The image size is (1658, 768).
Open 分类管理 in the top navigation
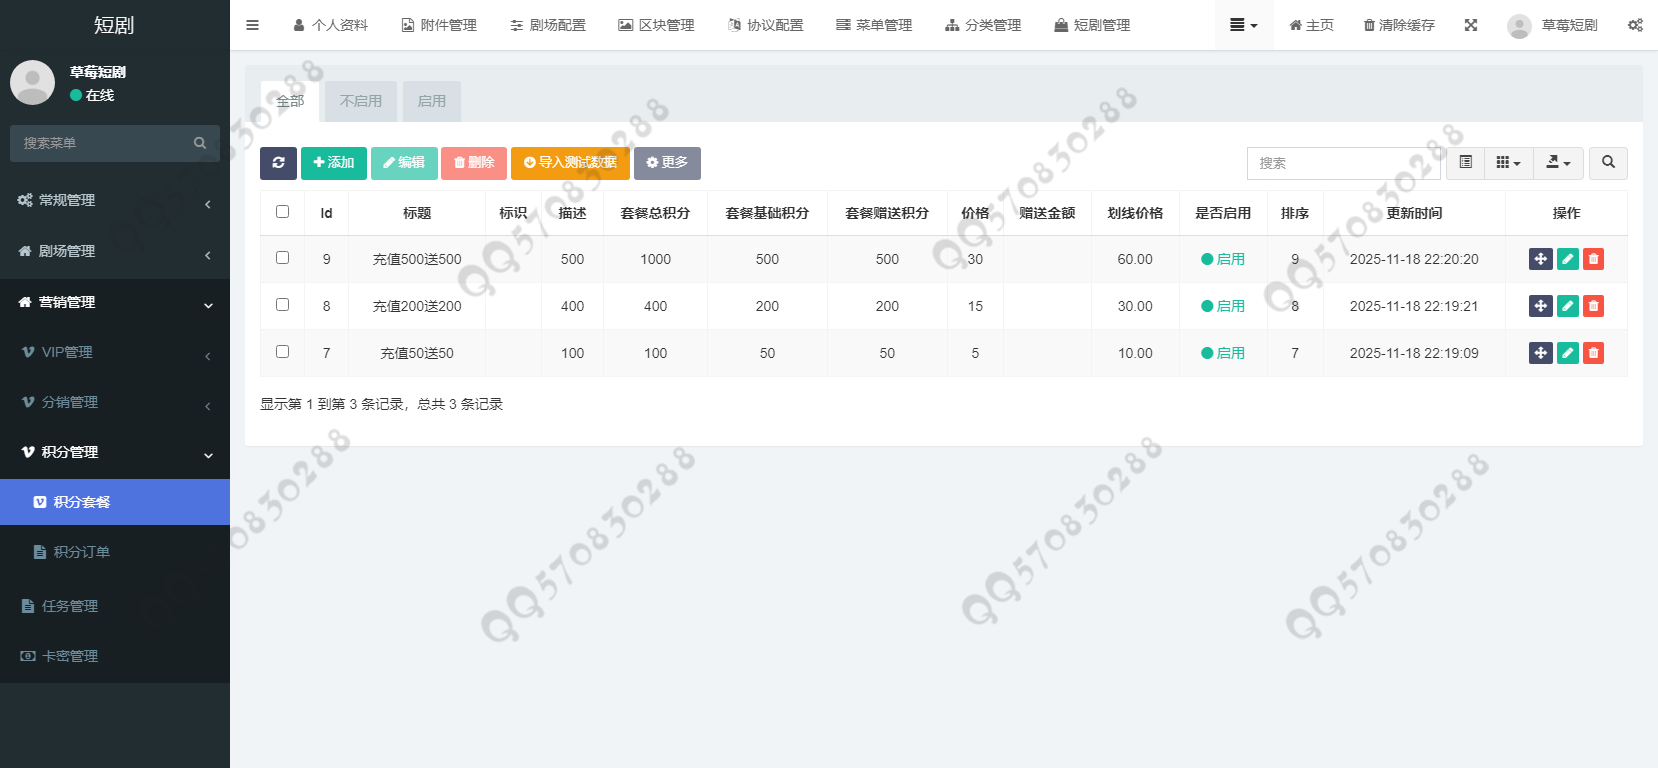[x=984, y=25]
